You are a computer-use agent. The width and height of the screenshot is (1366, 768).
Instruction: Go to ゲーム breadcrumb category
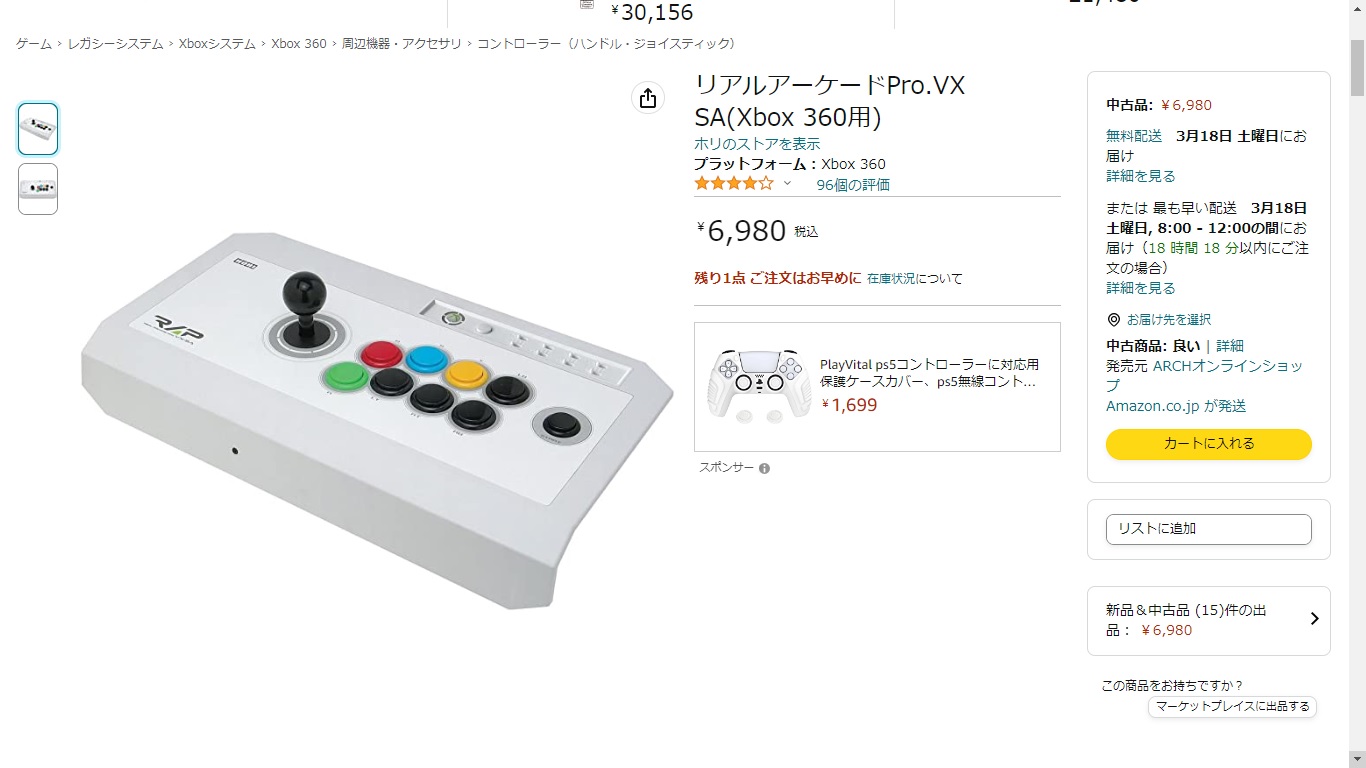[x=34, y=44]
